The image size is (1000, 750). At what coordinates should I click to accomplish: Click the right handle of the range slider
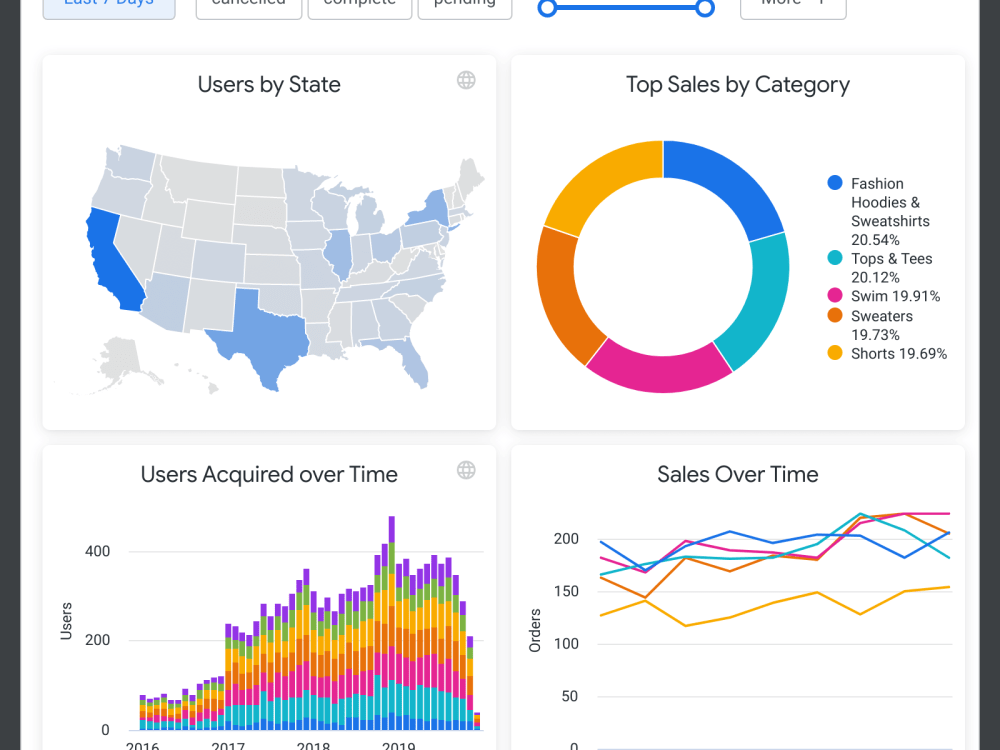tap(704, 7)
